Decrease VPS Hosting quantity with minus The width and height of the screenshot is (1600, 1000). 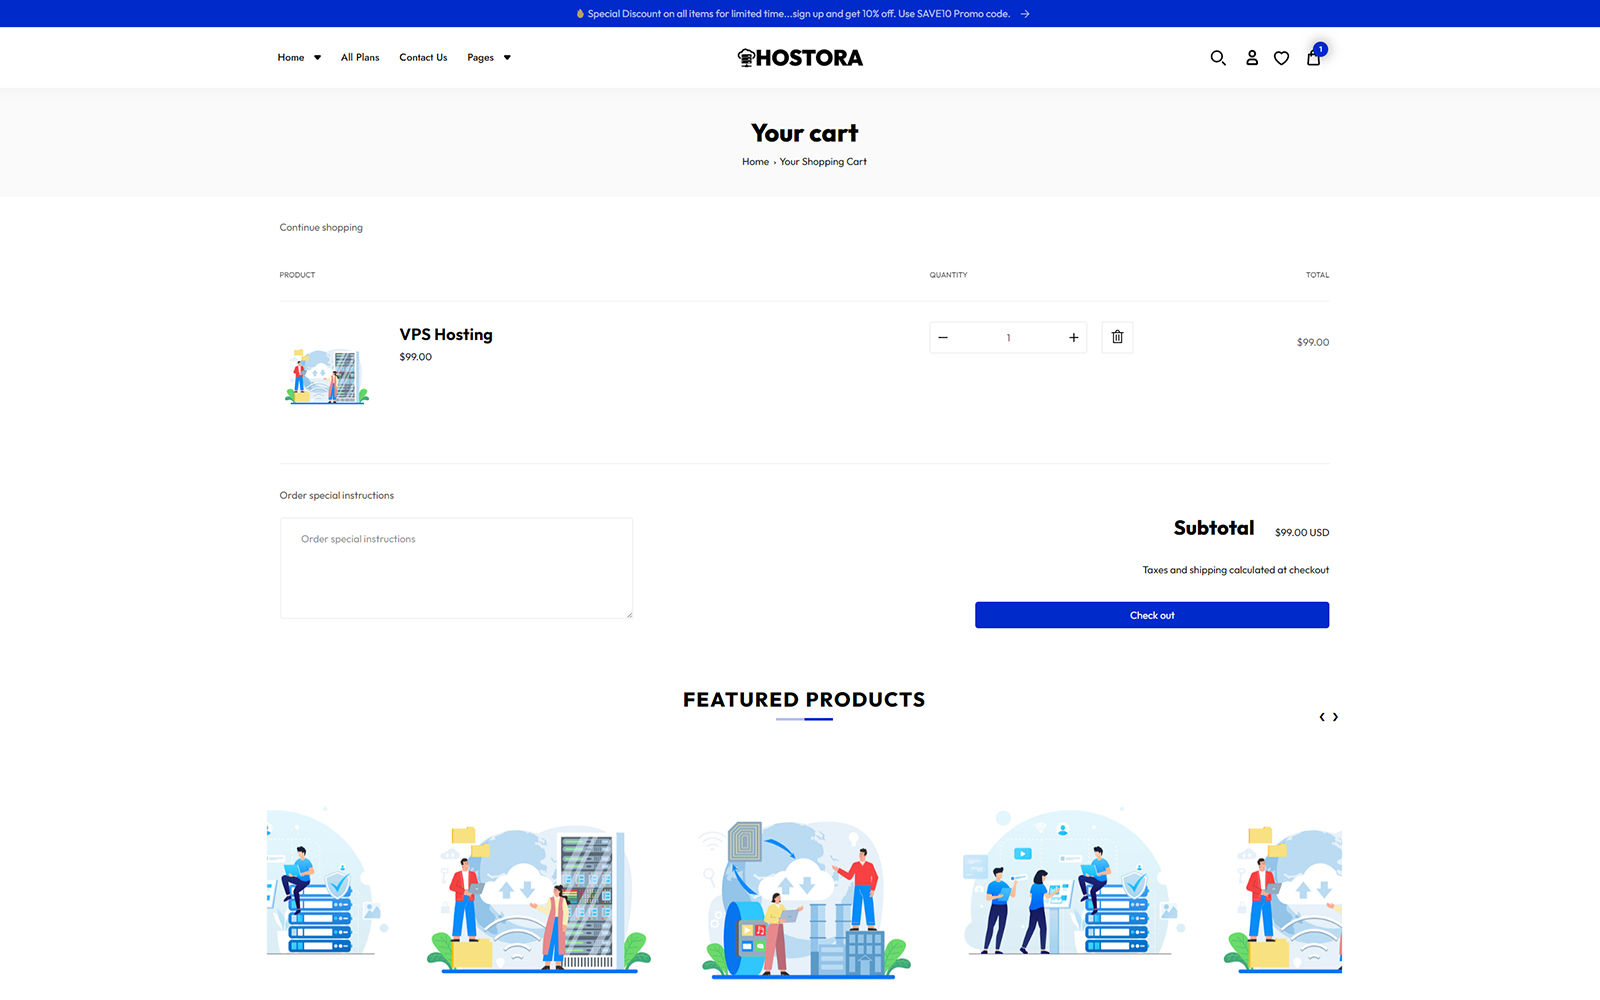pyautogui.click(x=943, y=338)
